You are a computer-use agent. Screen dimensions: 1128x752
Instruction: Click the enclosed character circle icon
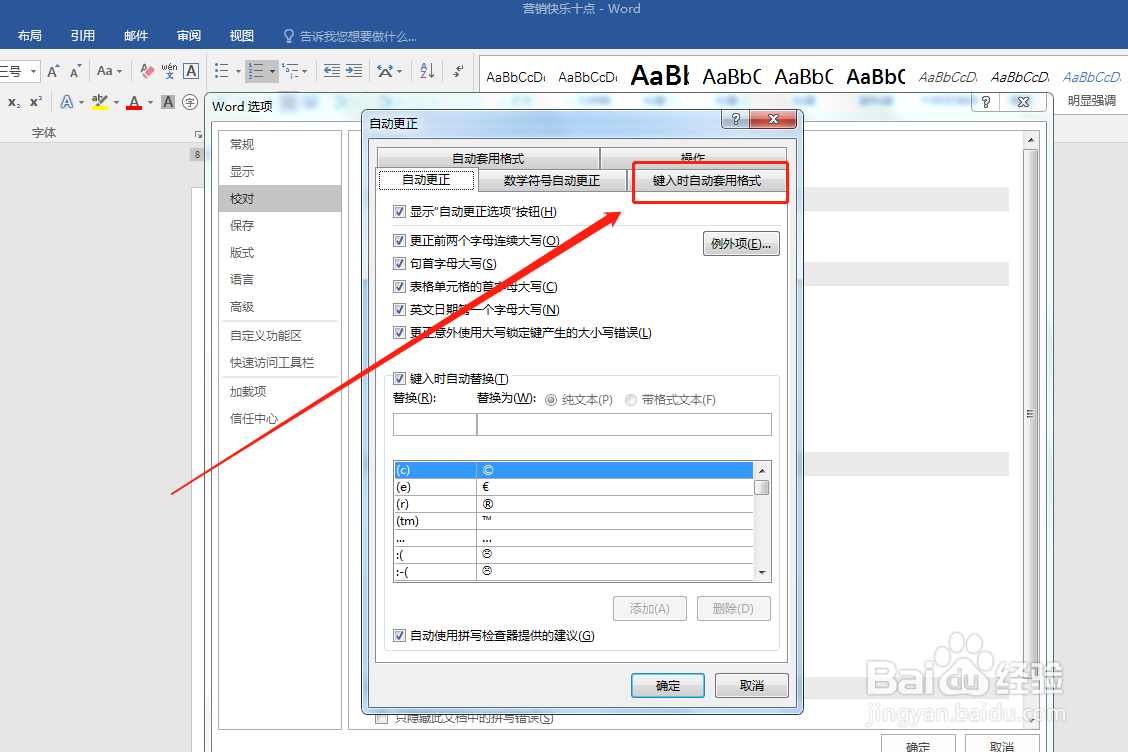coord(190,102)
